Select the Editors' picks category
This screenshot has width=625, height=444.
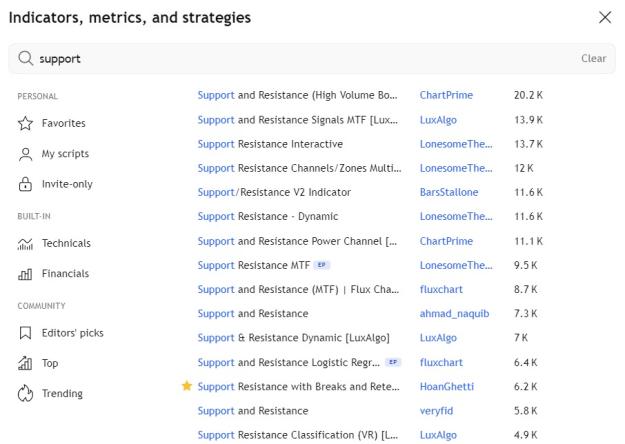pyautogui.click(x=73, y=333)
